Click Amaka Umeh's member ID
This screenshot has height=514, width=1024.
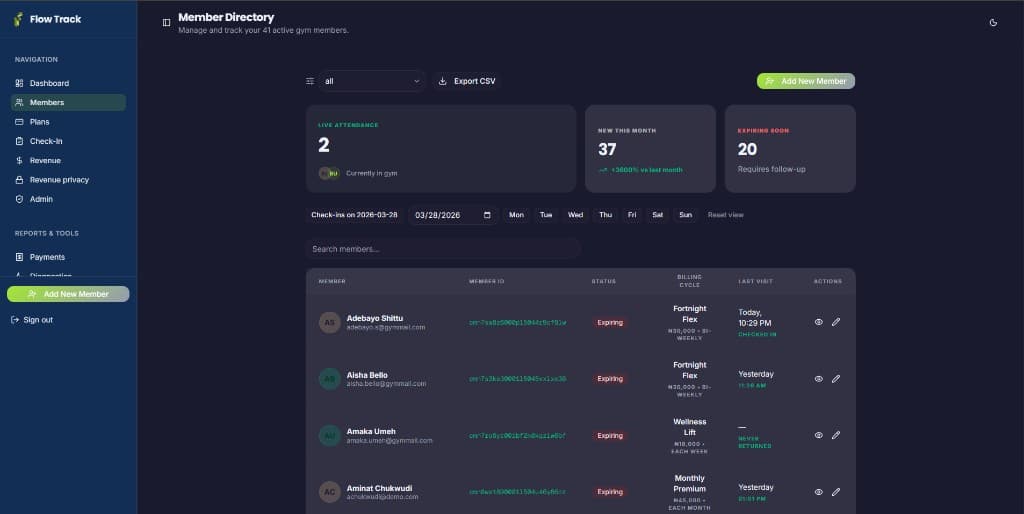tap(517, 436)
